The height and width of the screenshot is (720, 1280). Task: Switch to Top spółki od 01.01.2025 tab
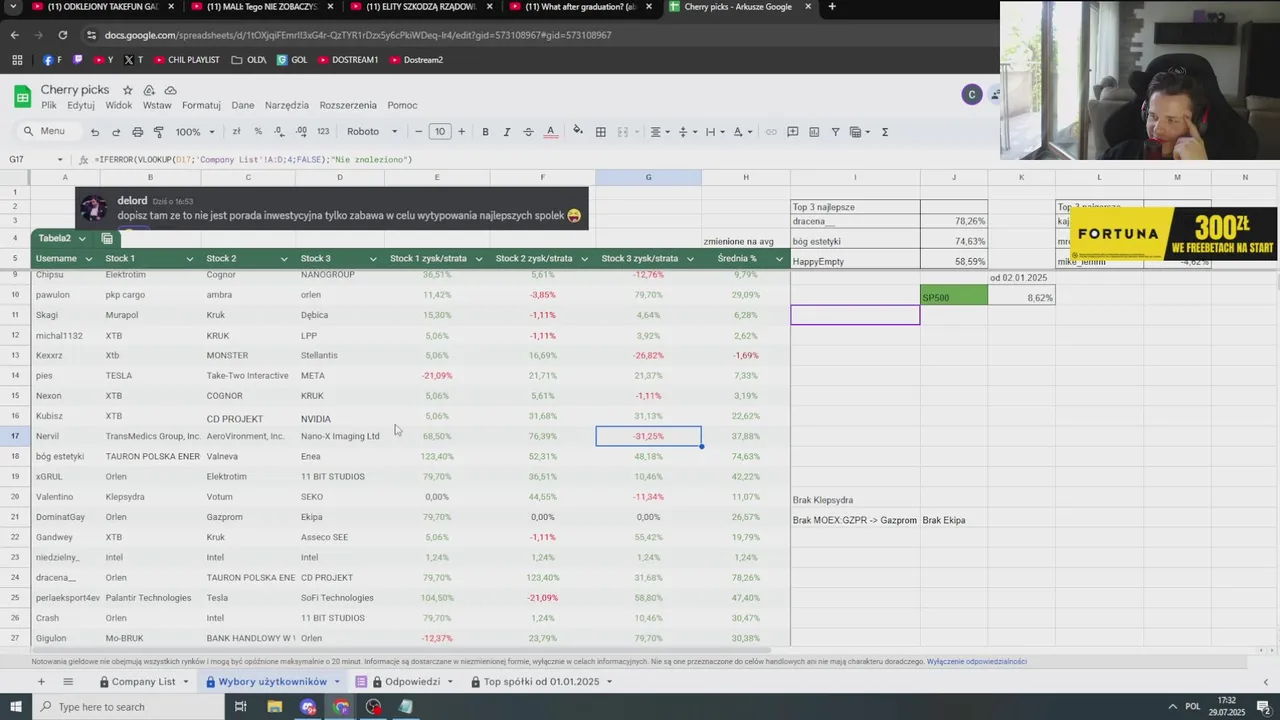541,682
